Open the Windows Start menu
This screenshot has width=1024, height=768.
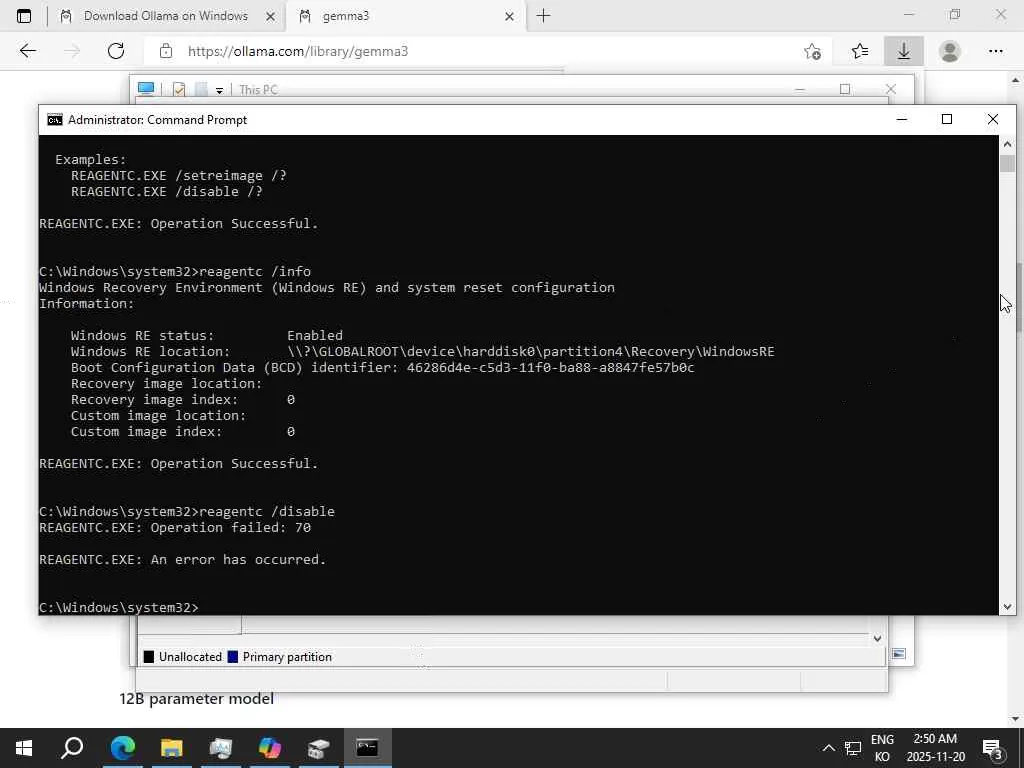tap(24, 748)
